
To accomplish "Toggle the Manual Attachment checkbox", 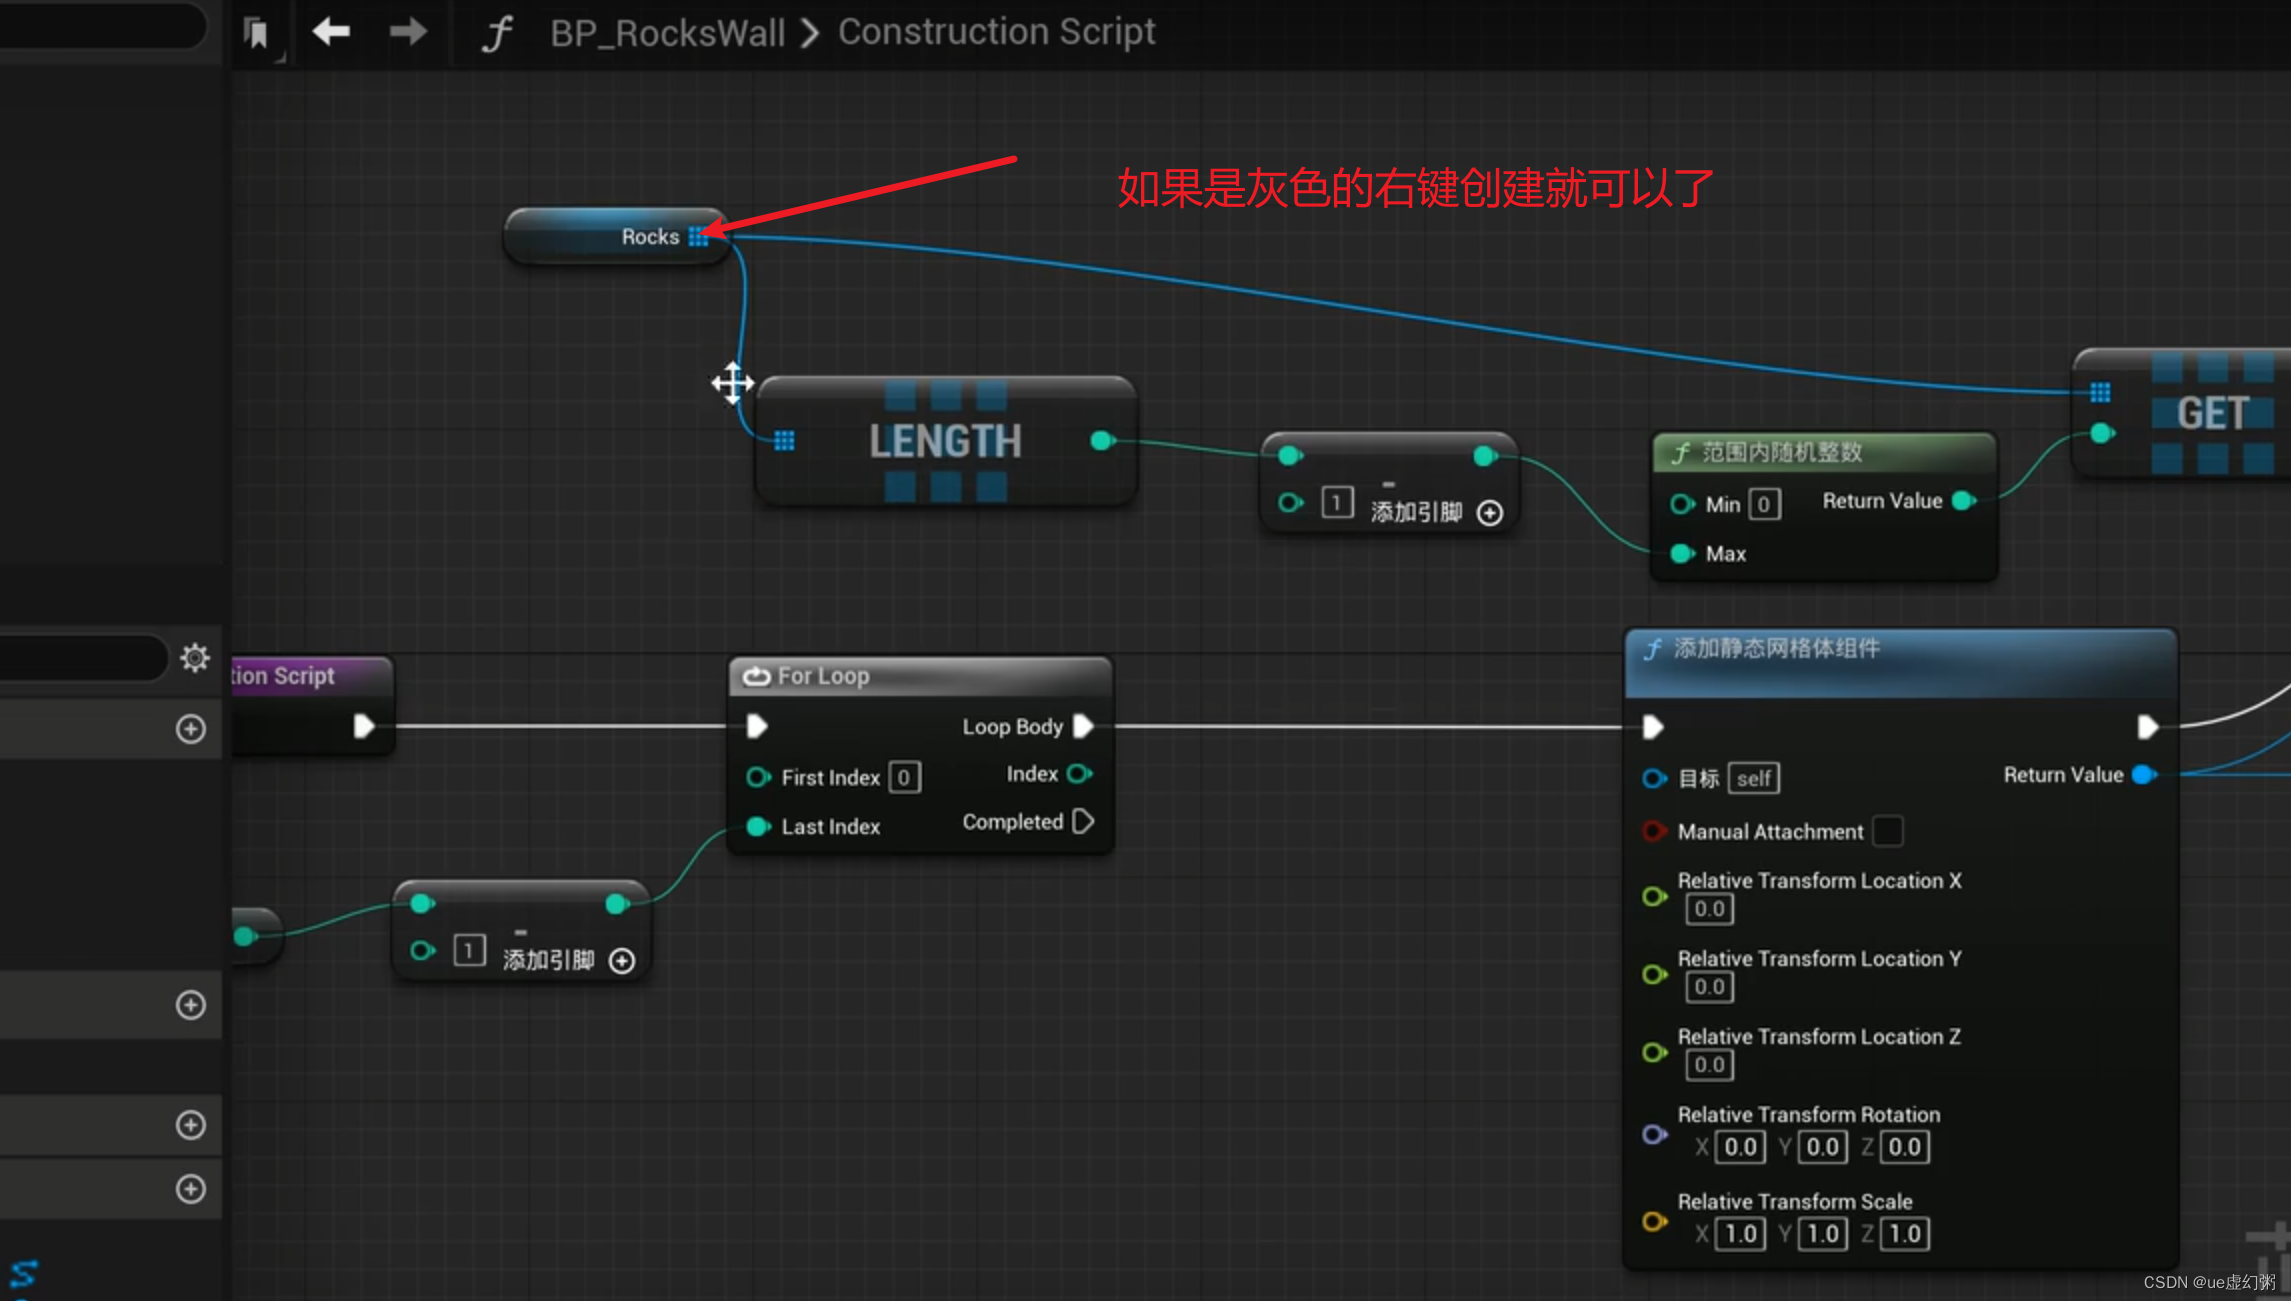I will click(x=1887, y=831).
